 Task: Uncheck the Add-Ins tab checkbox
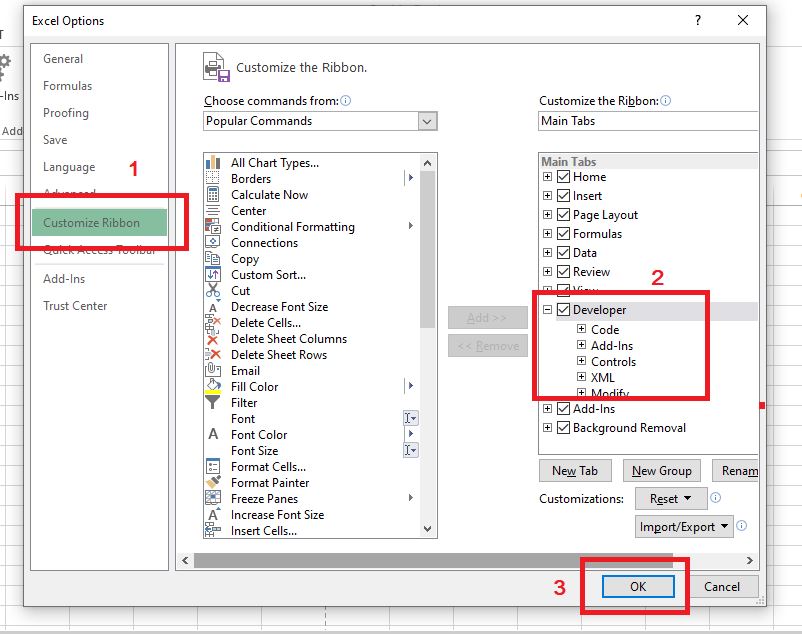coord(563,409)
